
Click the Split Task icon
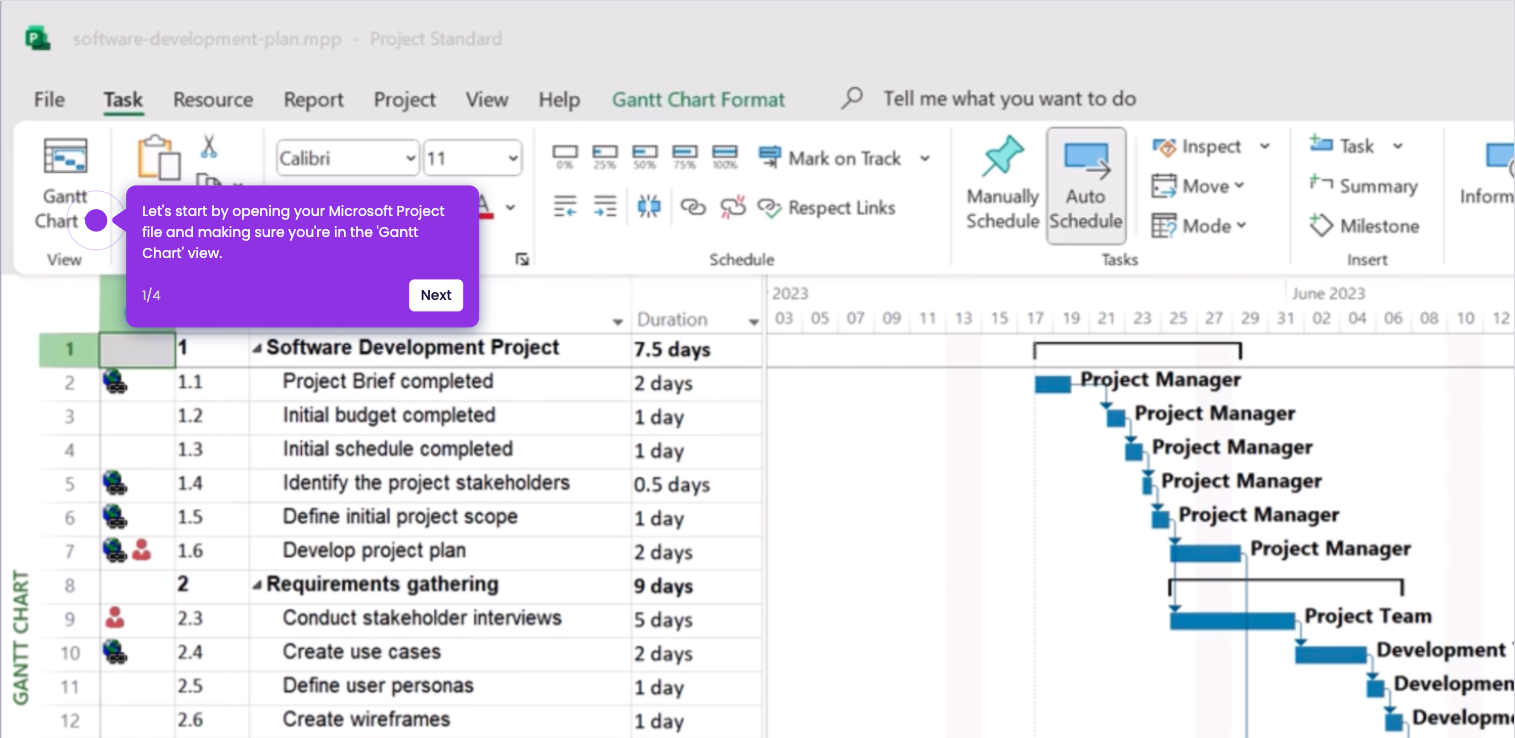pyautogui.click(x=649, y=207)
